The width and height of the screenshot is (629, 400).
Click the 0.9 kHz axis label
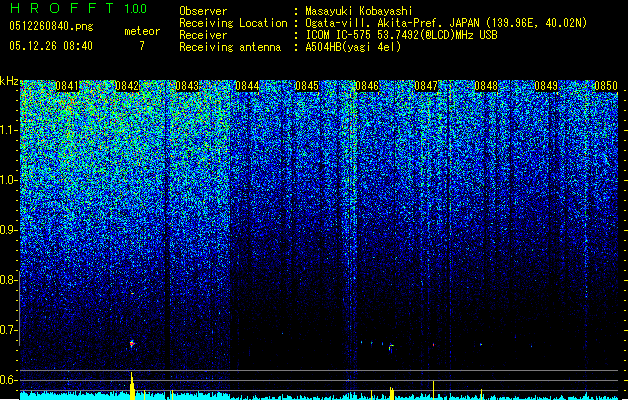click(x=9, y=230)
